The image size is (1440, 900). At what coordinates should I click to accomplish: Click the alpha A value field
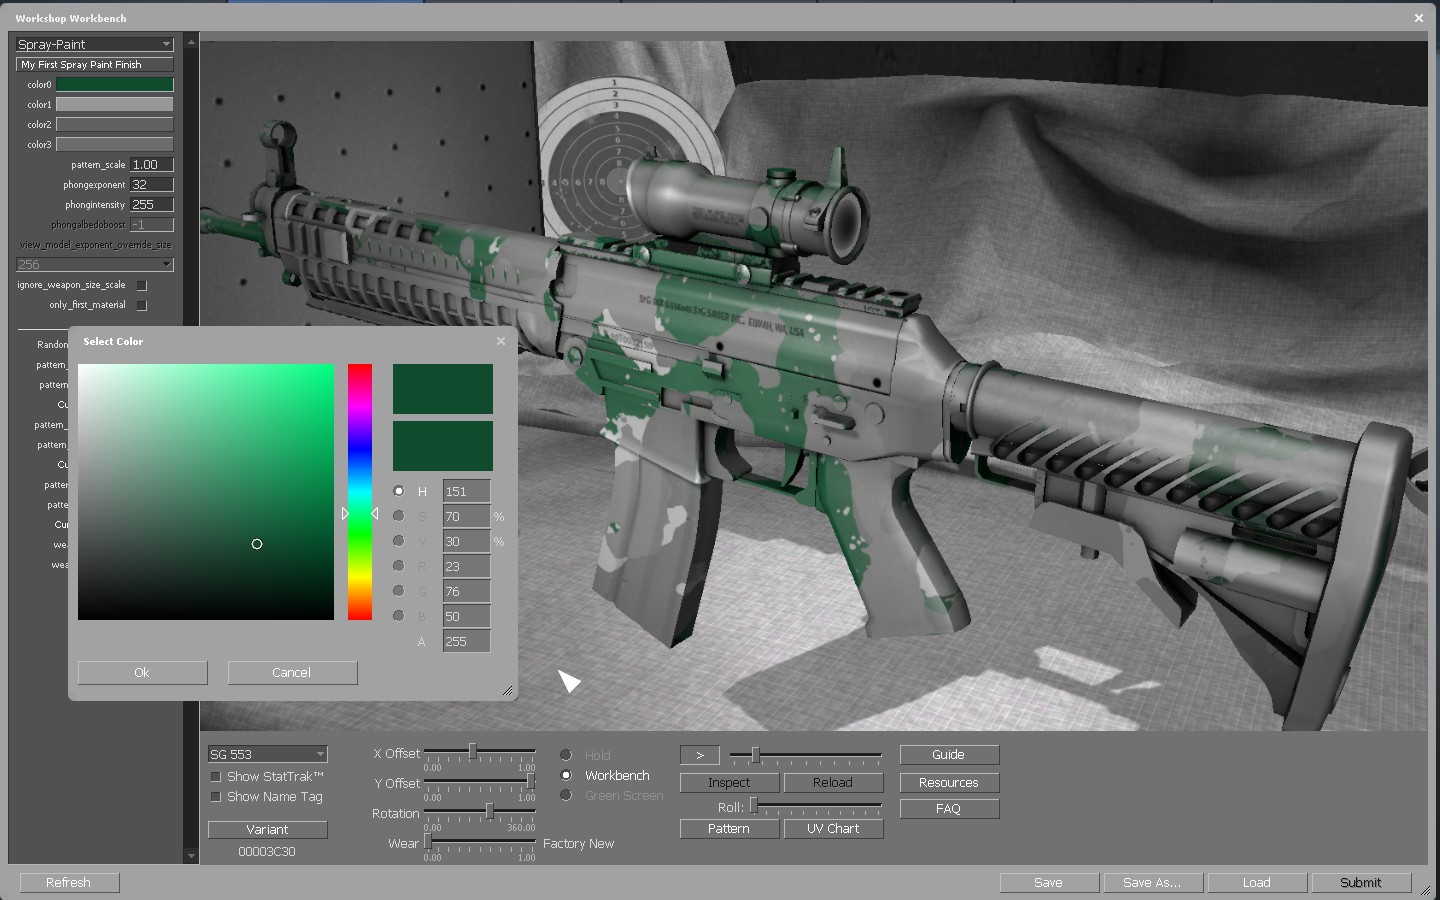tap(467, 641)
